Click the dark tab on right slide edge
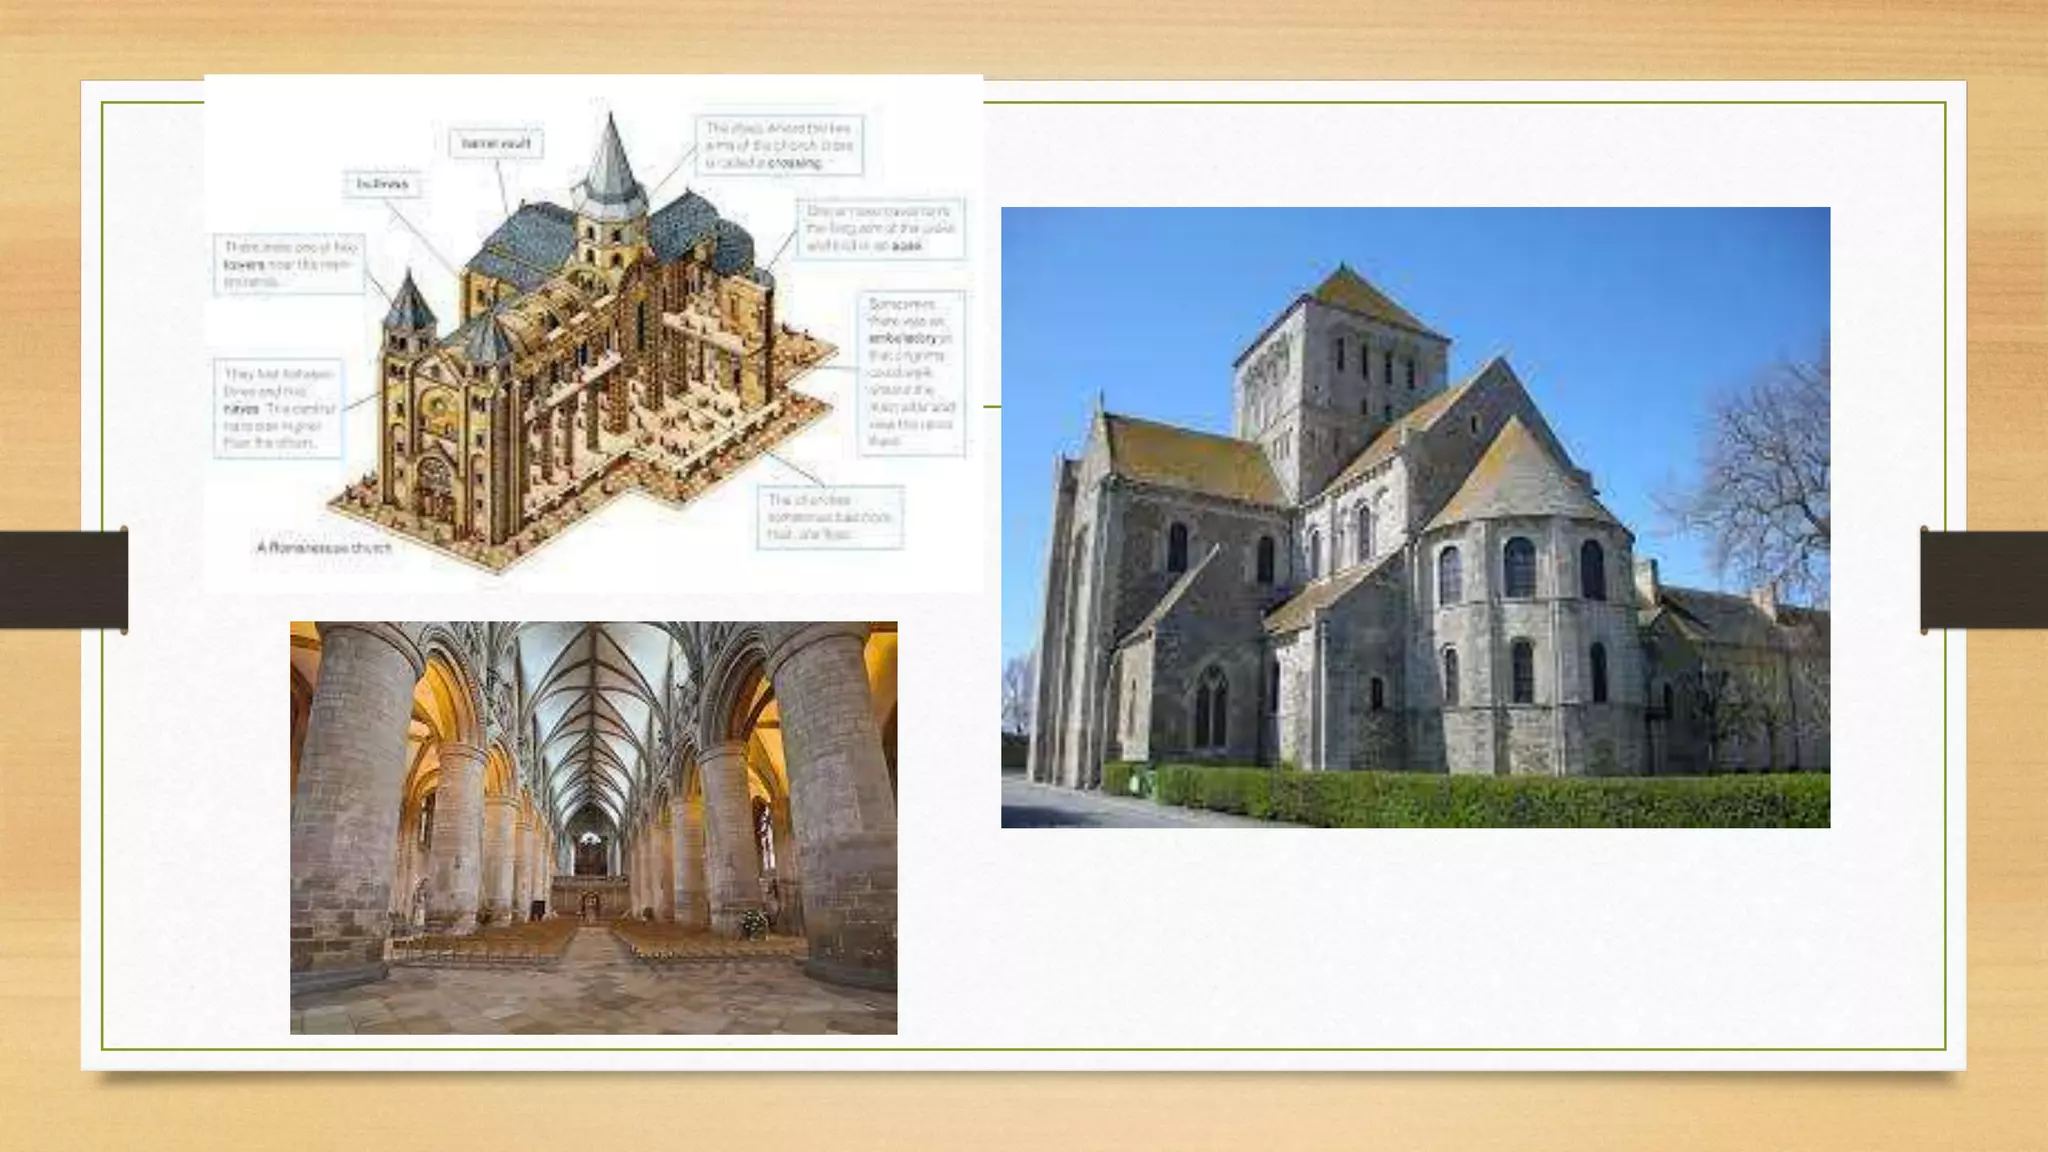 tap(1984, 580)
